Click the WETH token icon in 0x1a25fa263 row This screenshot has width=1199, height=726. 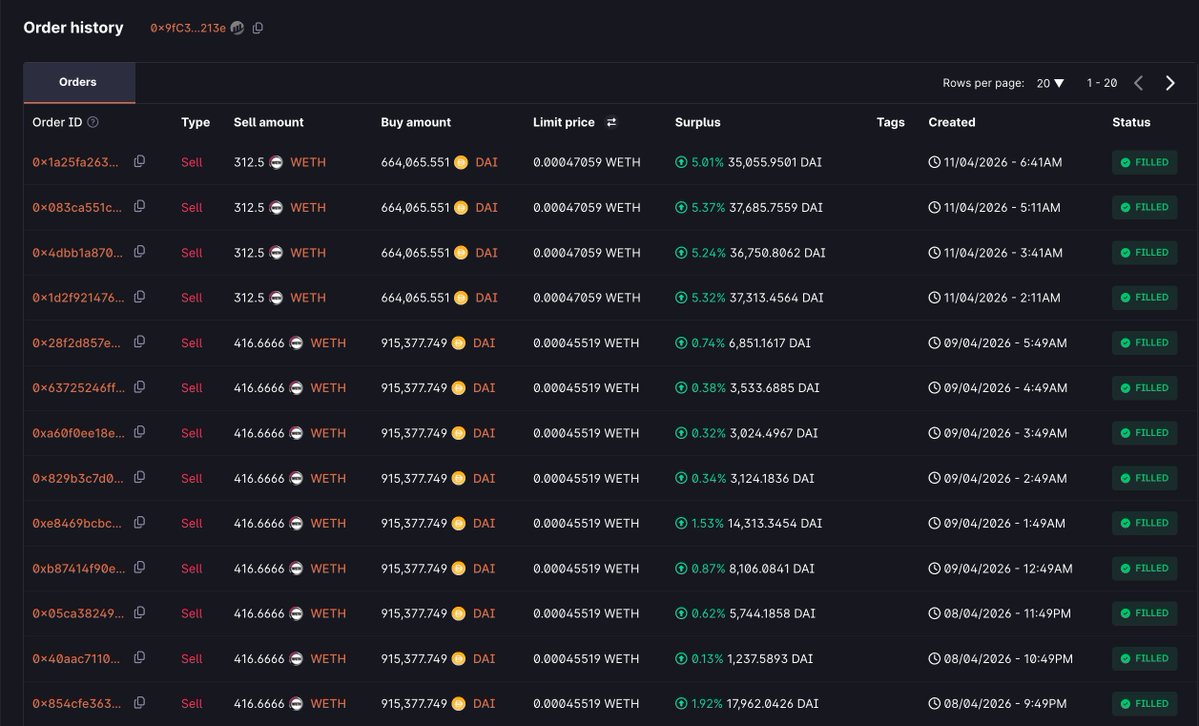click(x=276, y=163)
